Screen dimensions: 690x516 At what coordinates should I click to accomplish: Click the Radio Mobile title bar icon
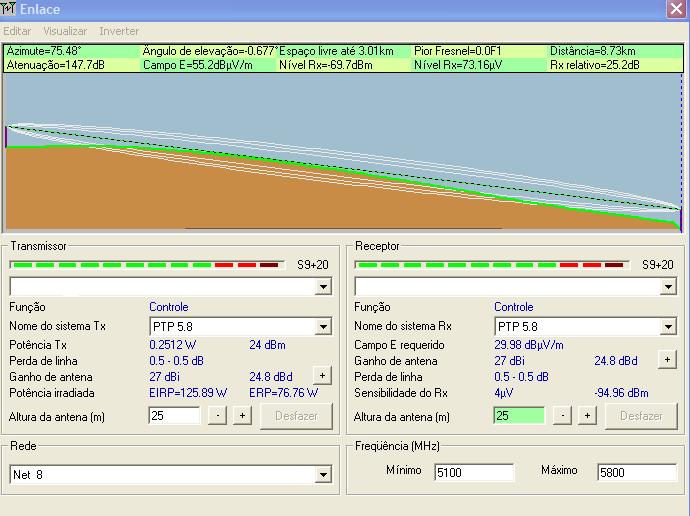[x=9, y=9]
